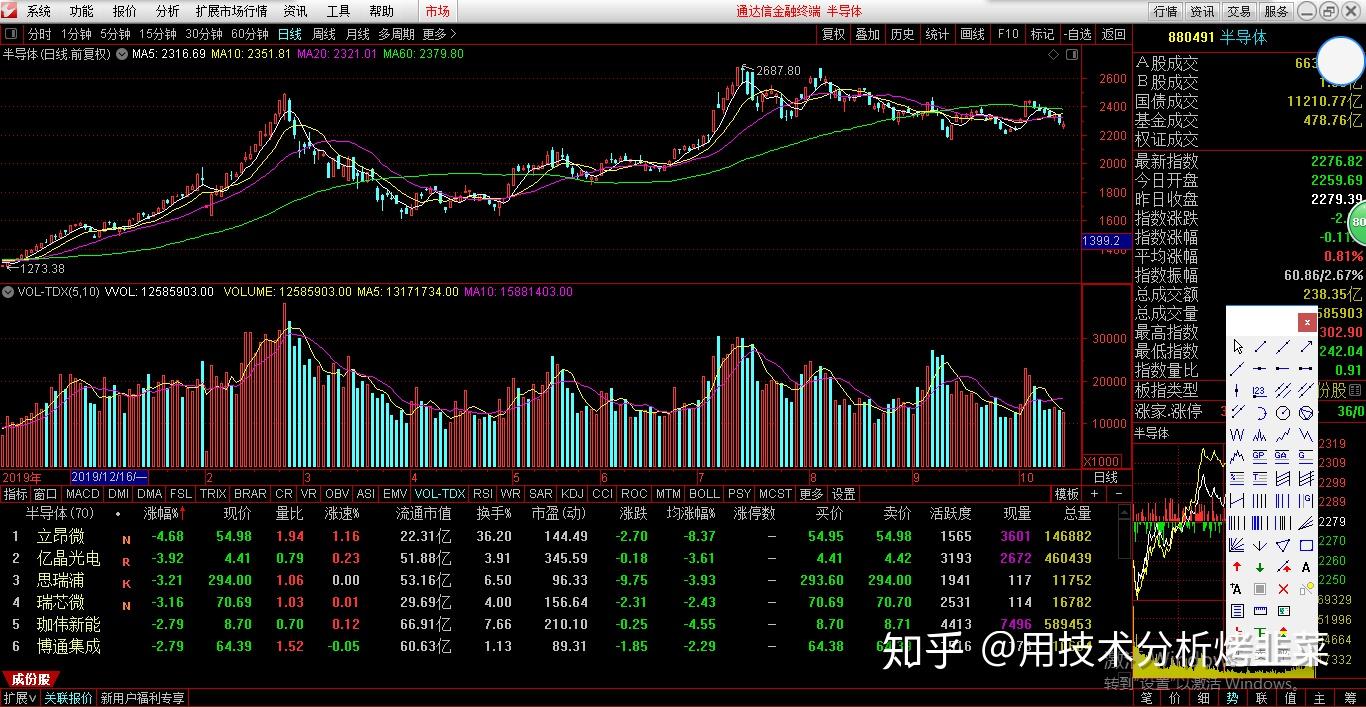Expand the dropdown next to 半导体(日线.前复权)
This screenshot has height=708, width=1366.
tap(122, 54)
